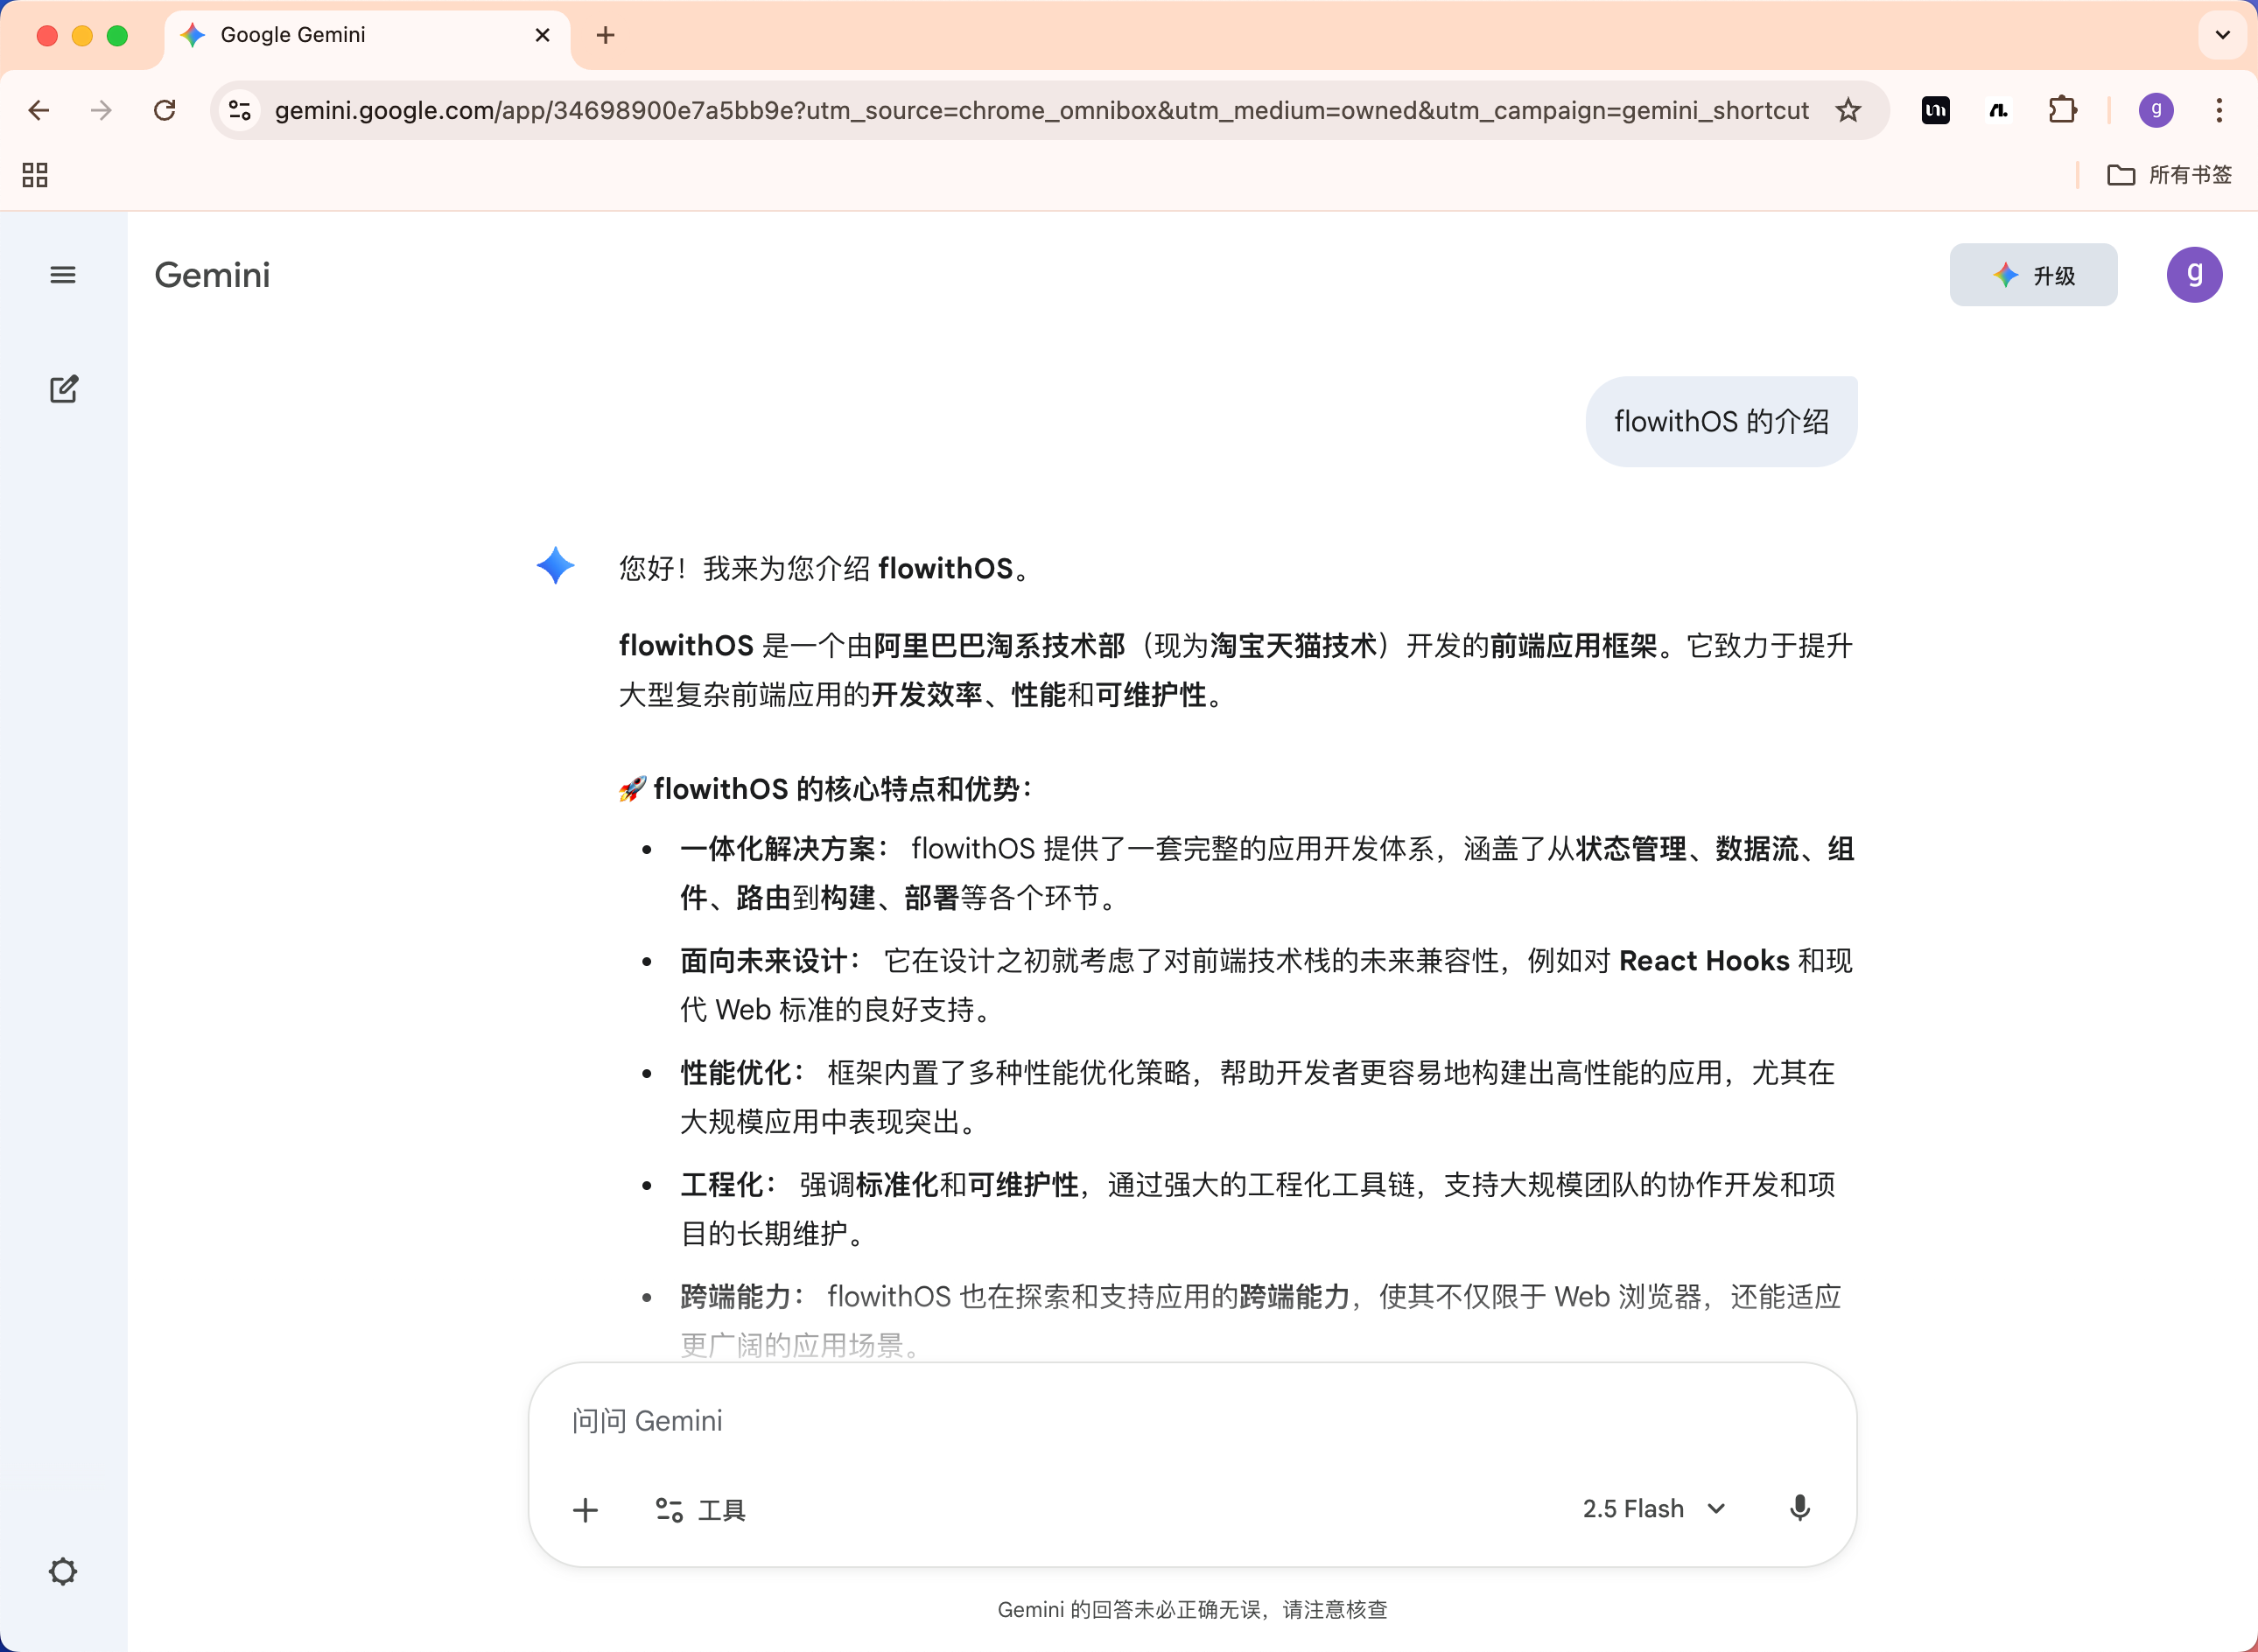Click the 升级 upgrade button
The width and height of the screenshot is (2258, 1652).
tap(2033, 275)
